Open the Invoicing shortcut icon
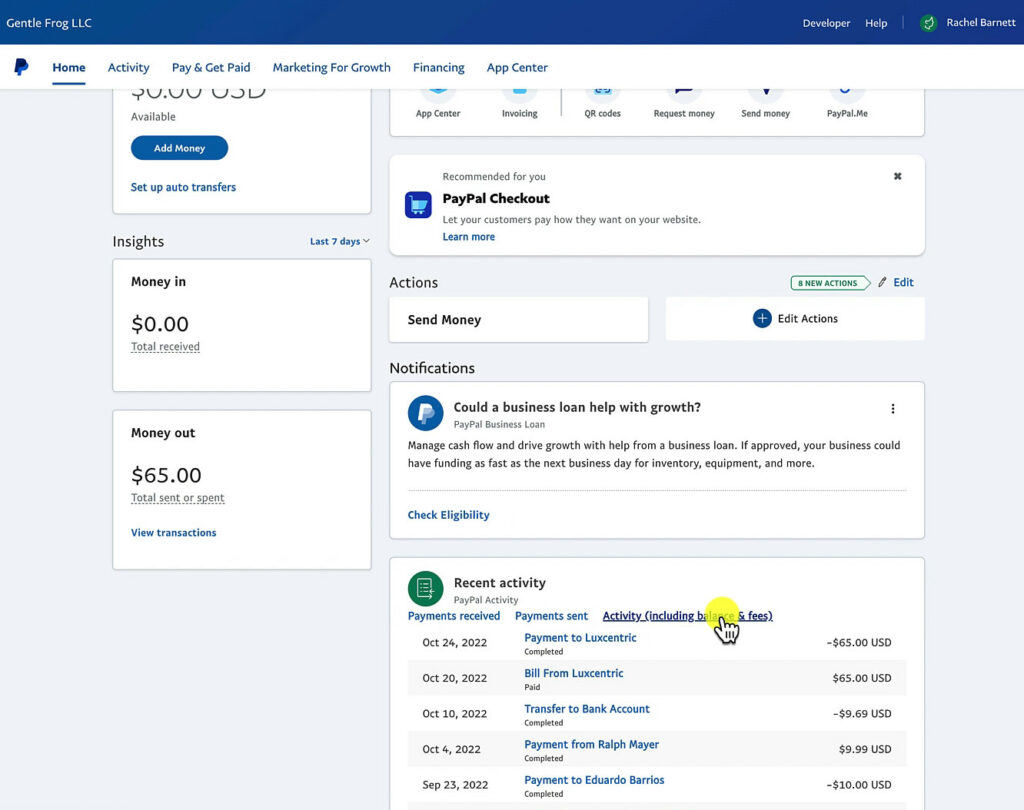Image resolution: width=1024 pixels, height=810 pixels. coord(519,90)
